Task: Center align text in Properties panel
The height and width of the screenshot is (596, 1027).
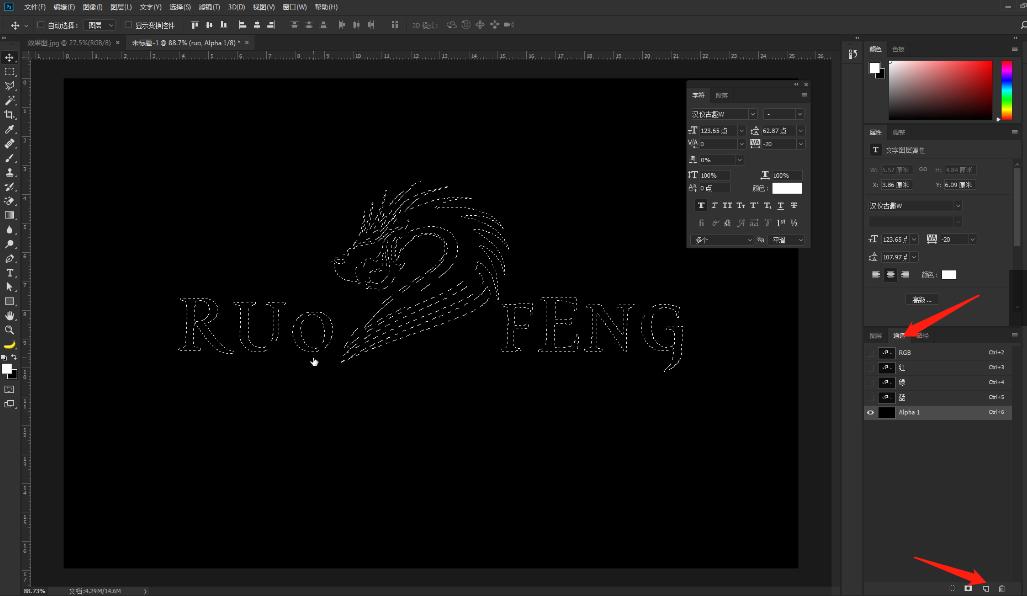Action: tap(890, 274)
